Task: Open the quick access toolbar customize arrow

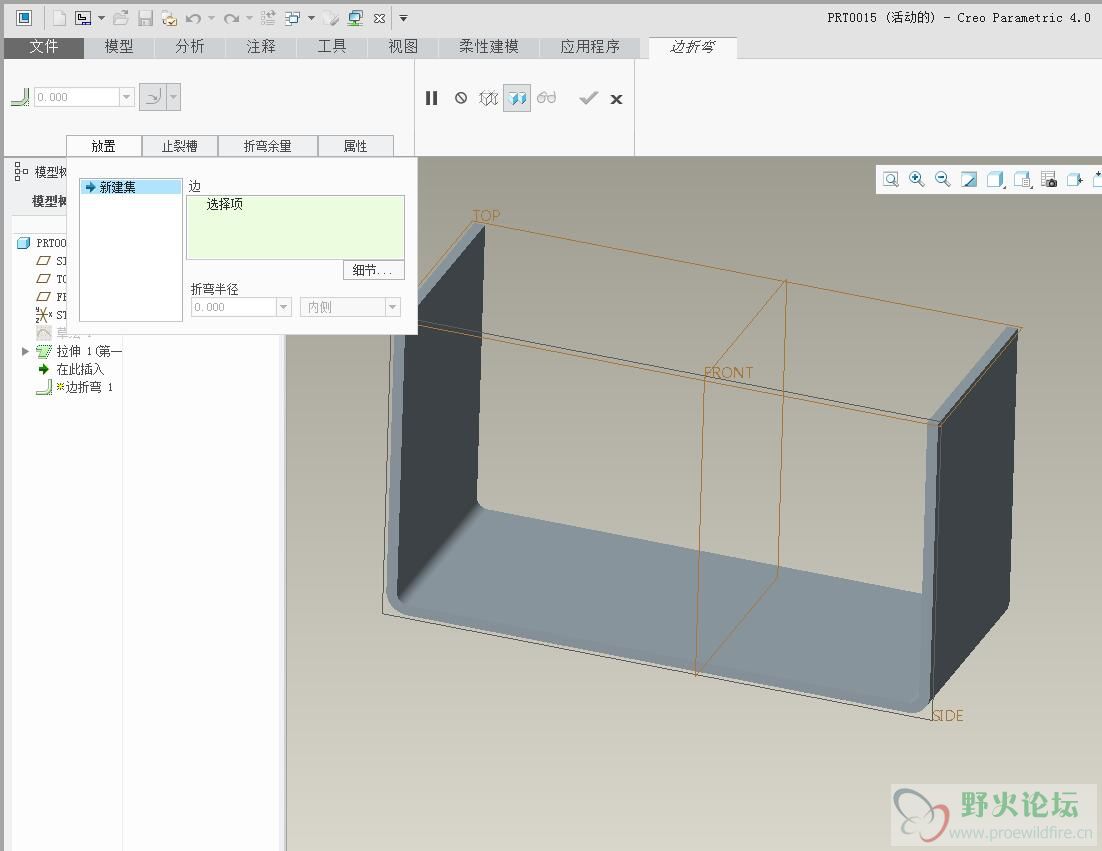Action: click(x=403, y=18)
